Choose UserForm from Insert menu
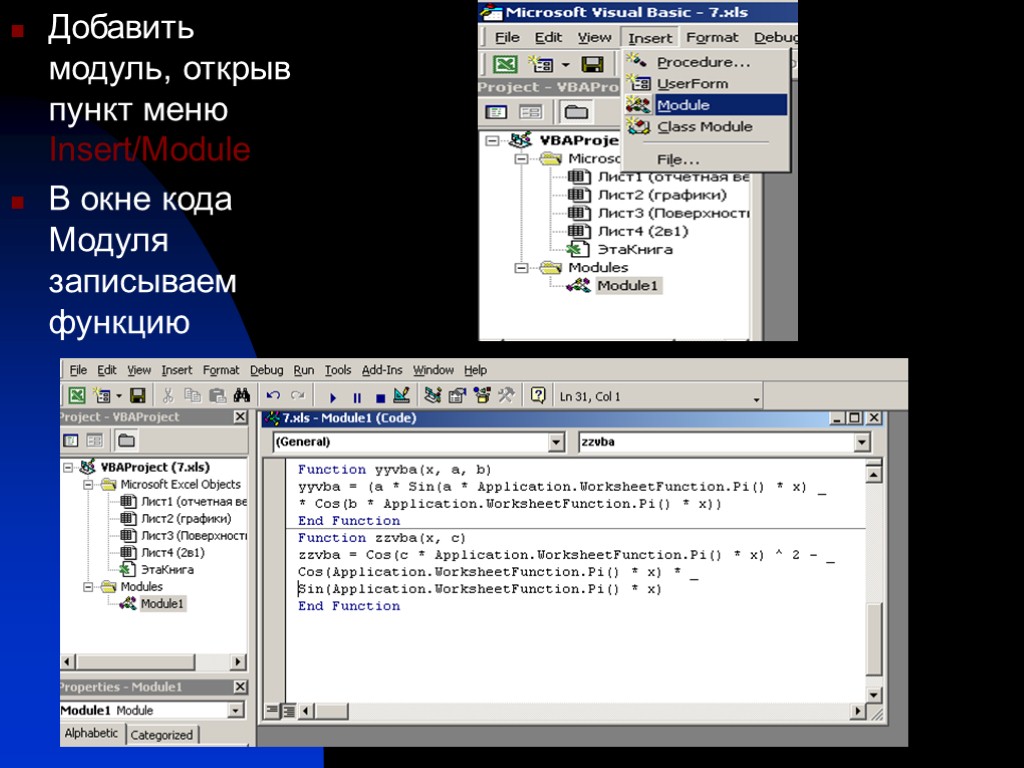This screenshot has width=1024, height=768. pos(706,84)
